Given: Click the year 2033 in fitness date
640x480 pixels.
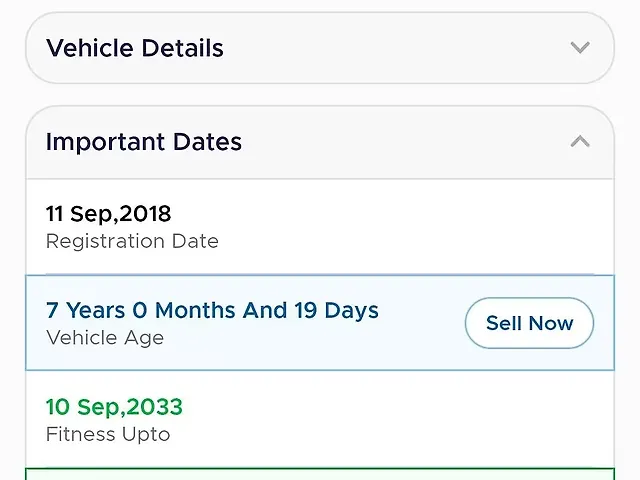Looking at the screenshot, I should click(157, 407).
